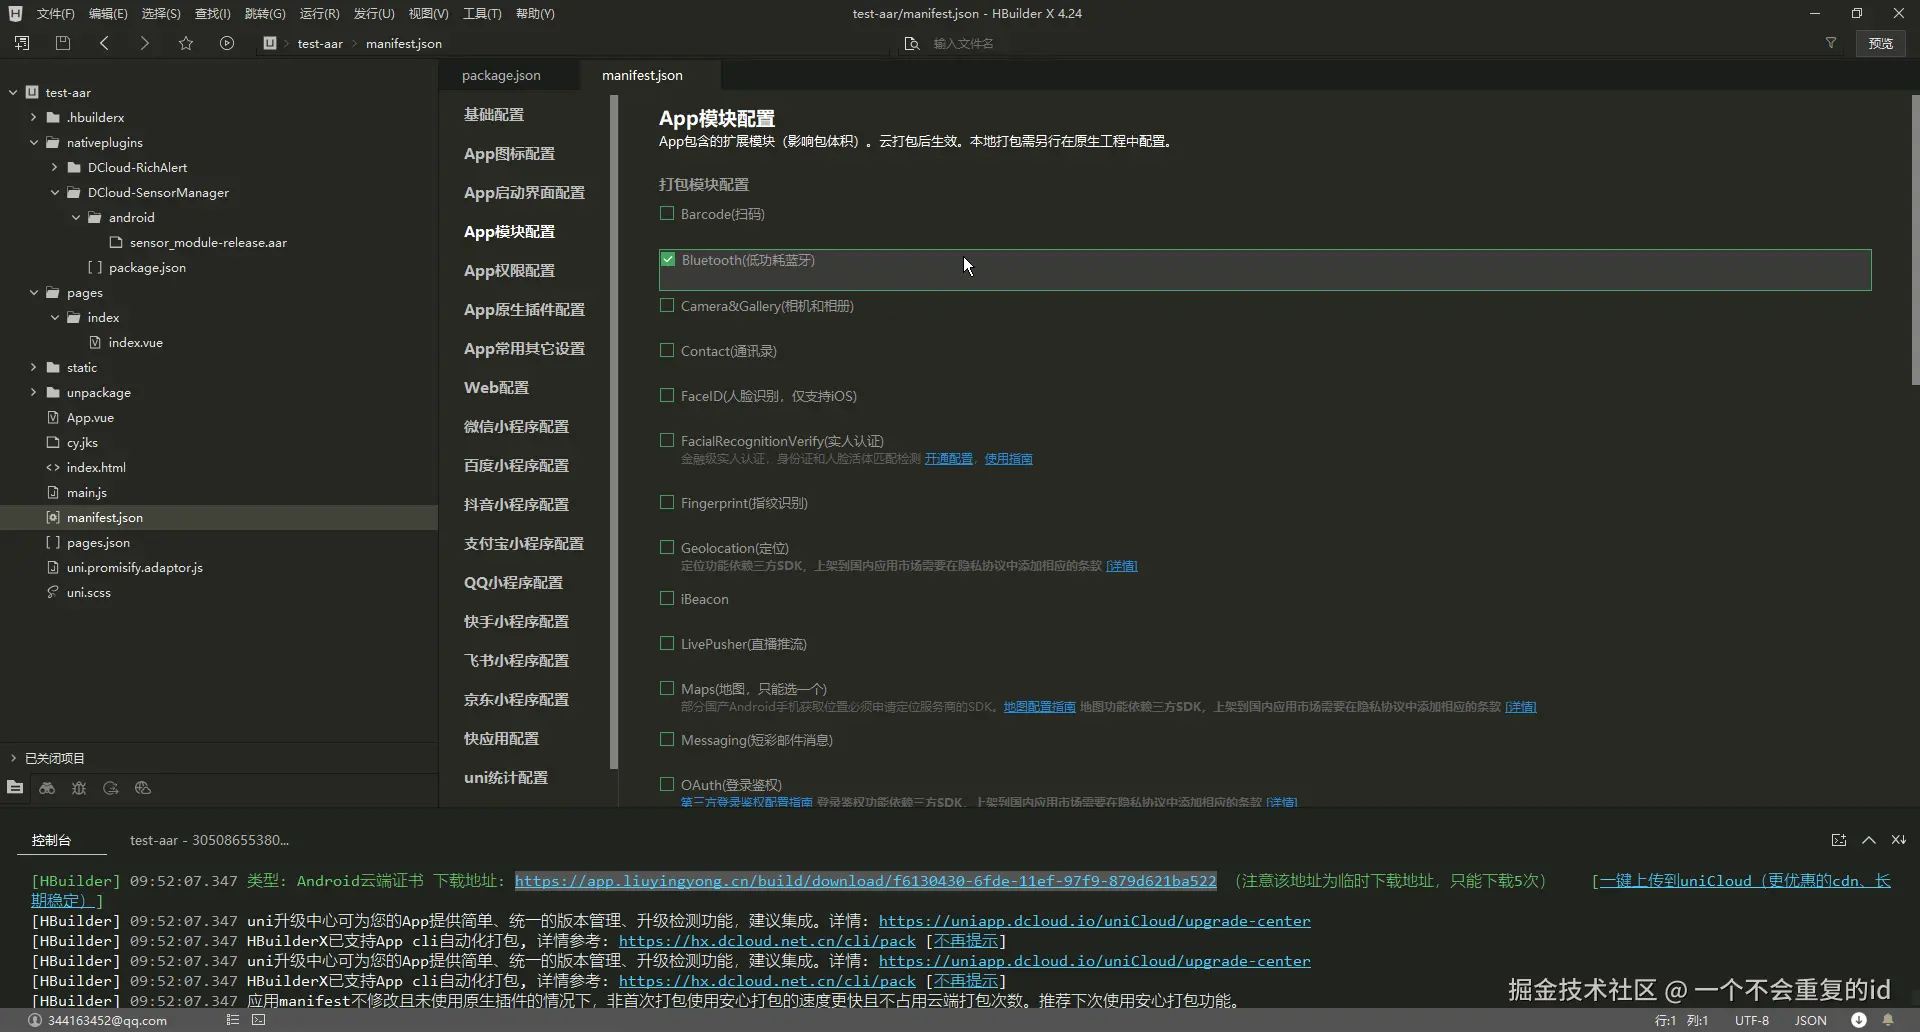Open the 文件(F) menu

pos(56,13)
